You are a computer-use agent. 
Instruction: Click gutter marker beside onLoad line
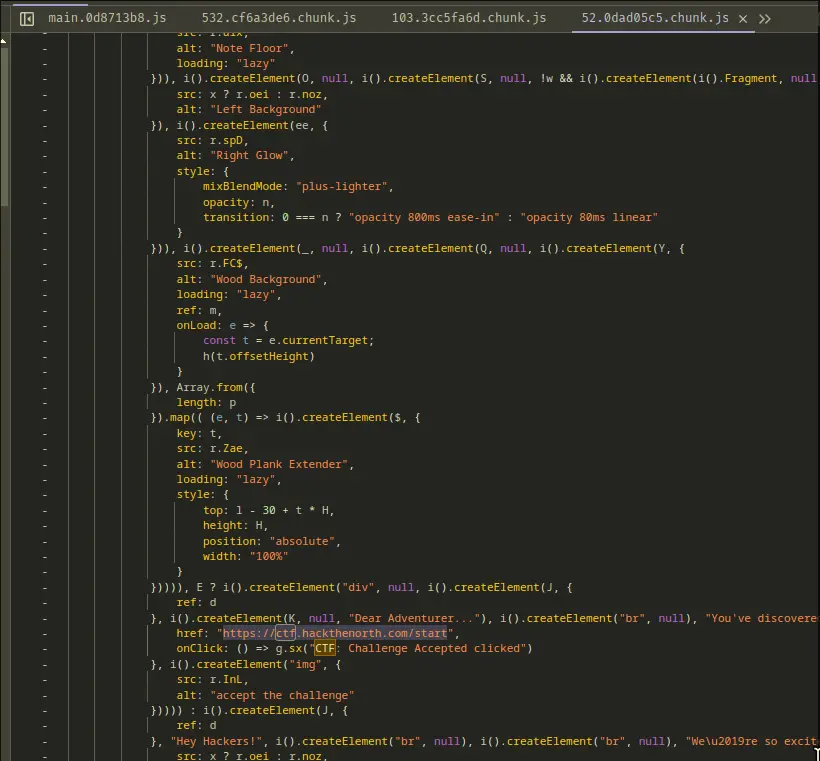click(44, 325)
